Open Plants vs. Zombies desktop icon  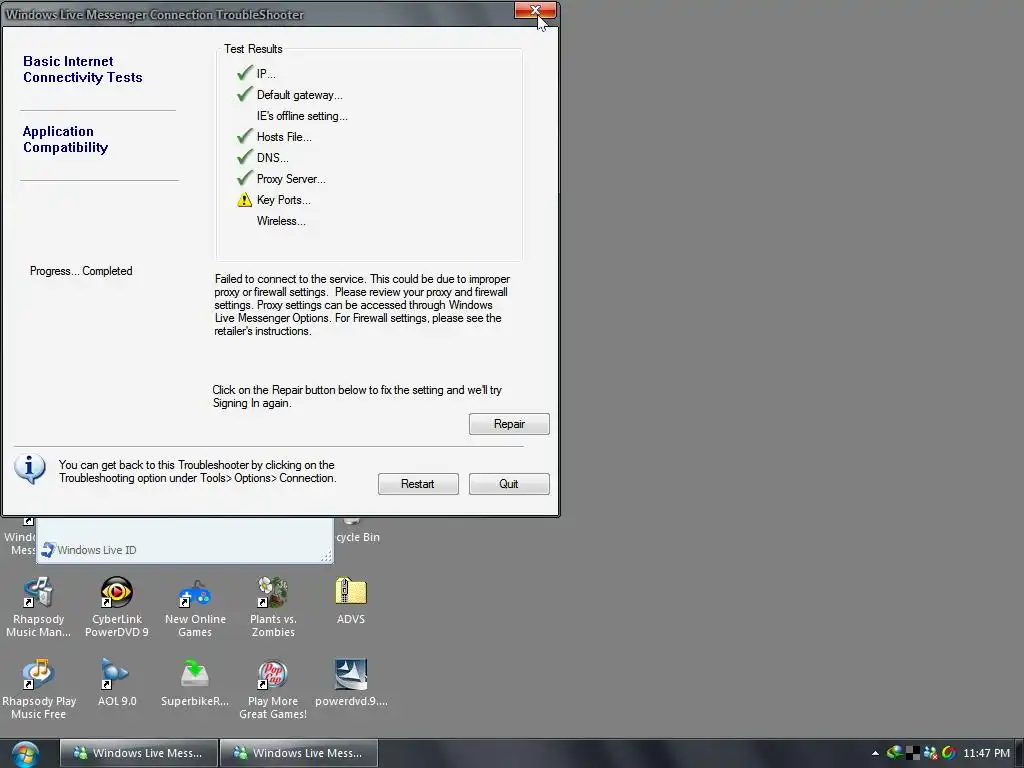(273, 607)
